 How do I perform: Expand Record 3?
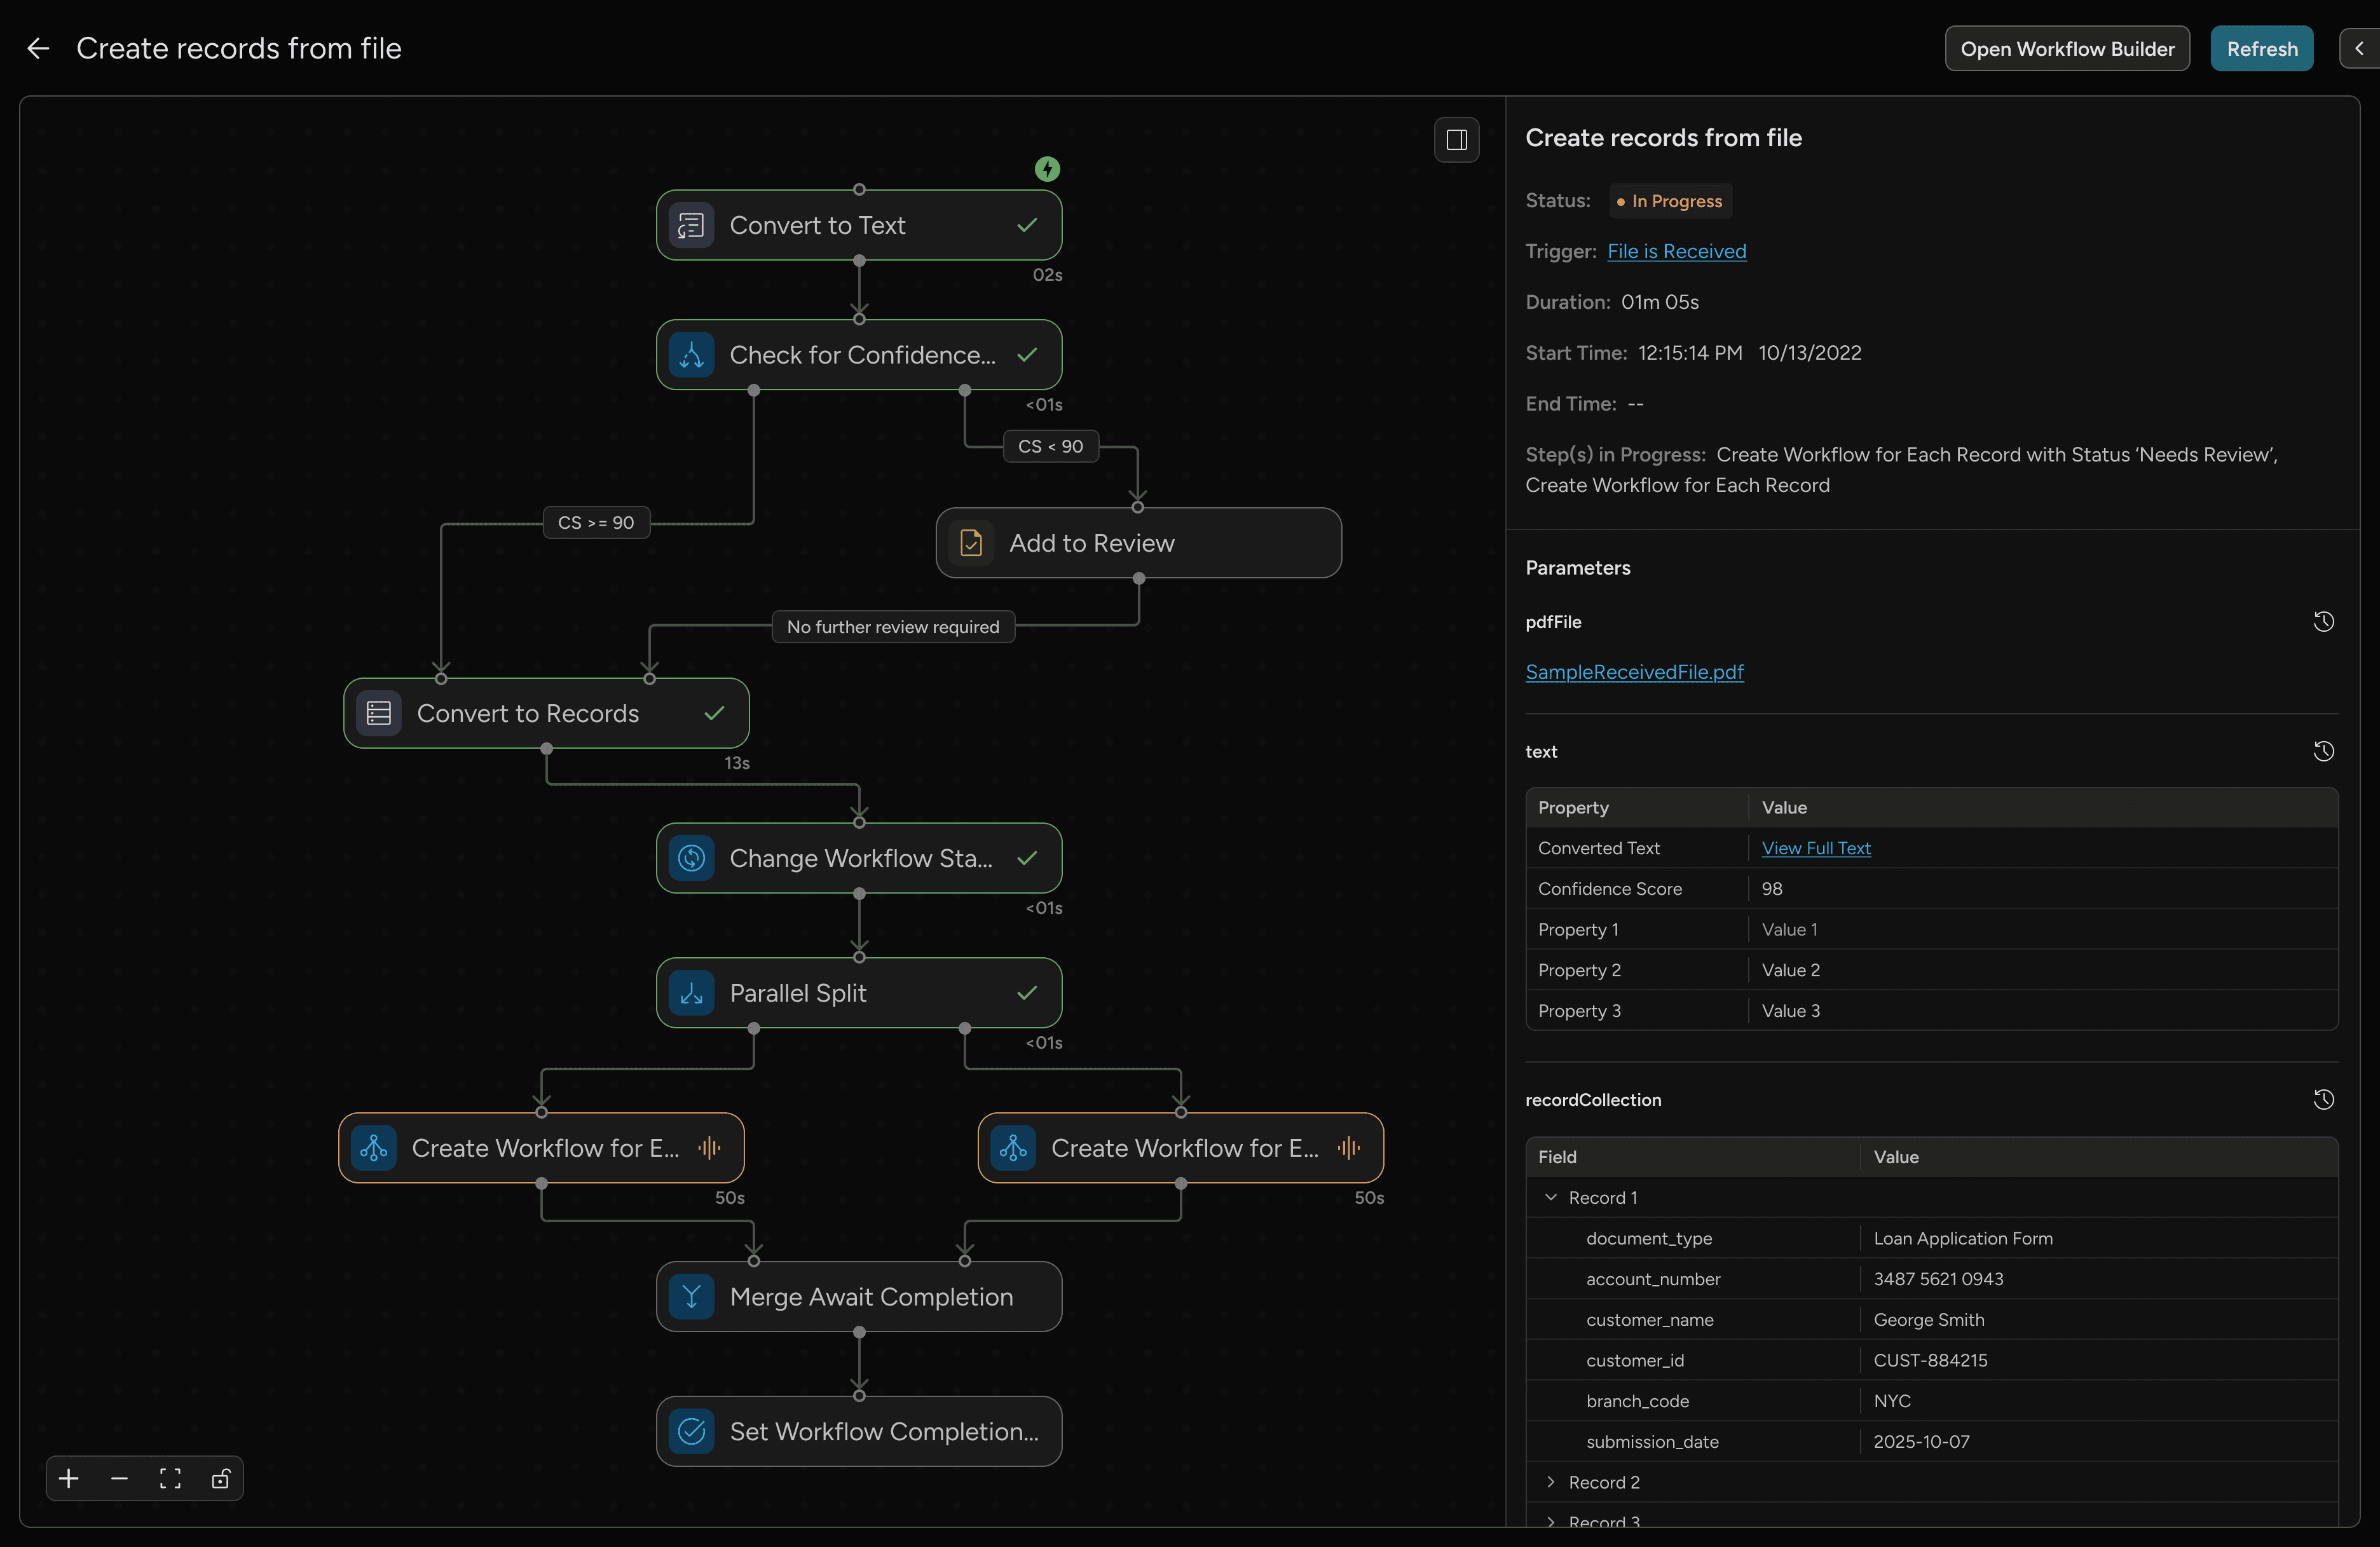tap(1552, 1522)
